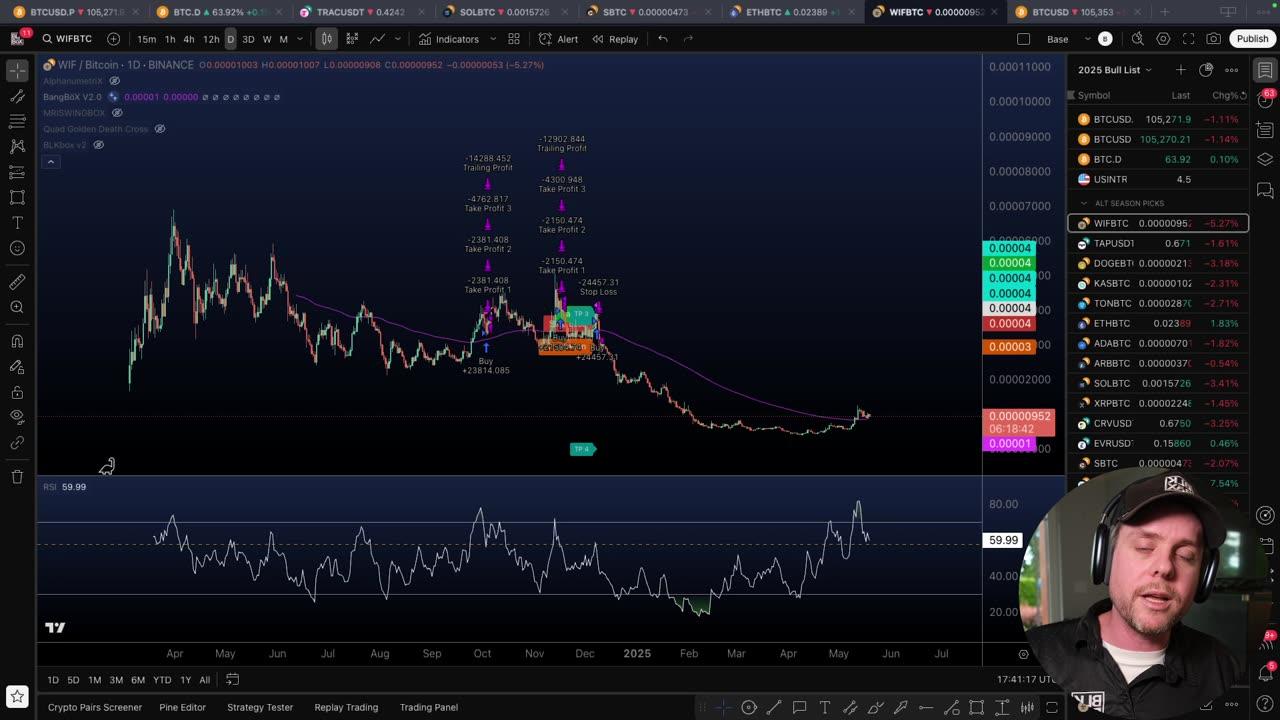Toggle hide all drawings eye icon
Screen dimensions: 1280x720
(x=17, y=416)
